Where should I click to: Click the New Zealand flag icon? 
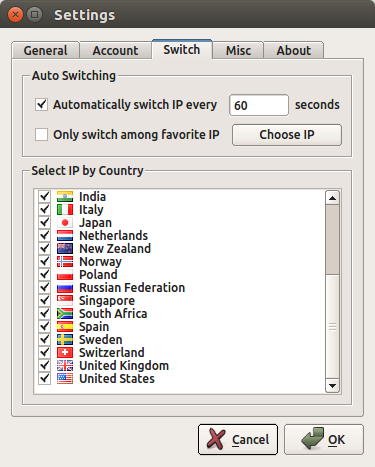point(65,249)
